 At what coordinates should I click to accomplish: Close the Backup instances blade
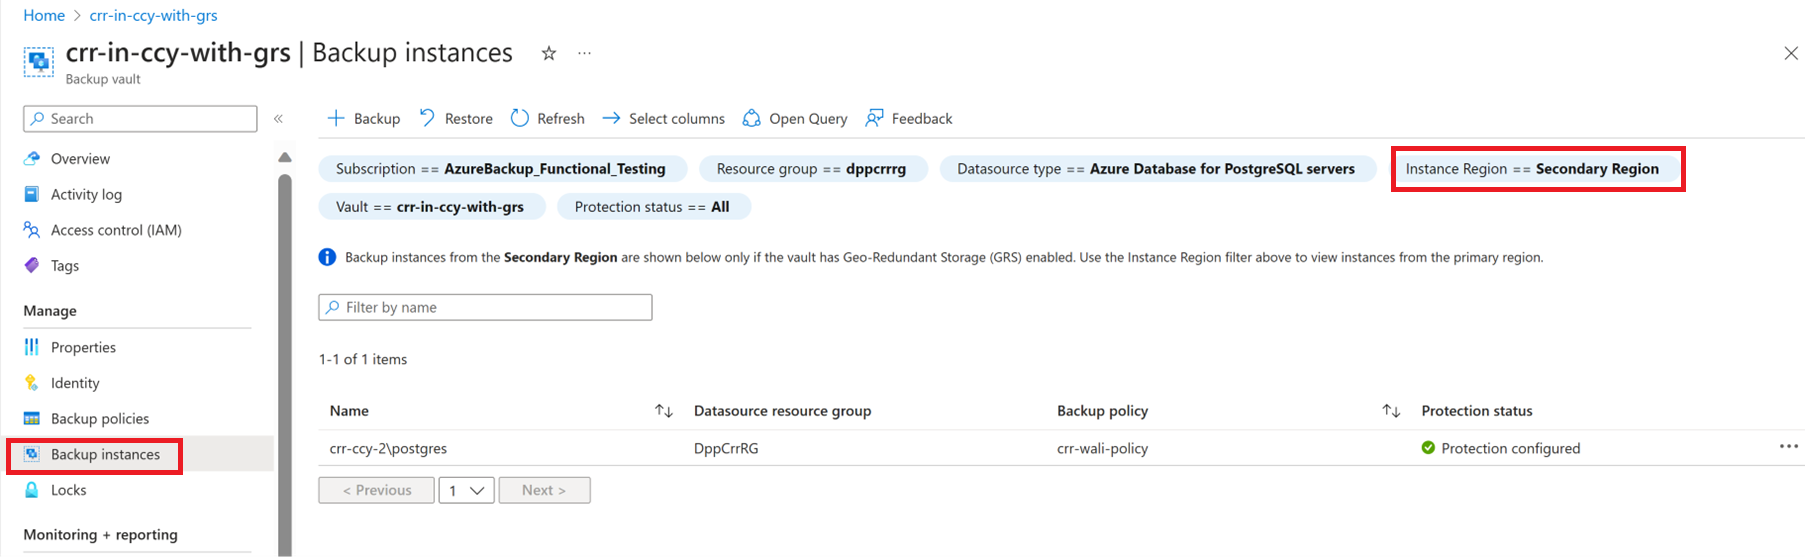[x=1790, y=53]
